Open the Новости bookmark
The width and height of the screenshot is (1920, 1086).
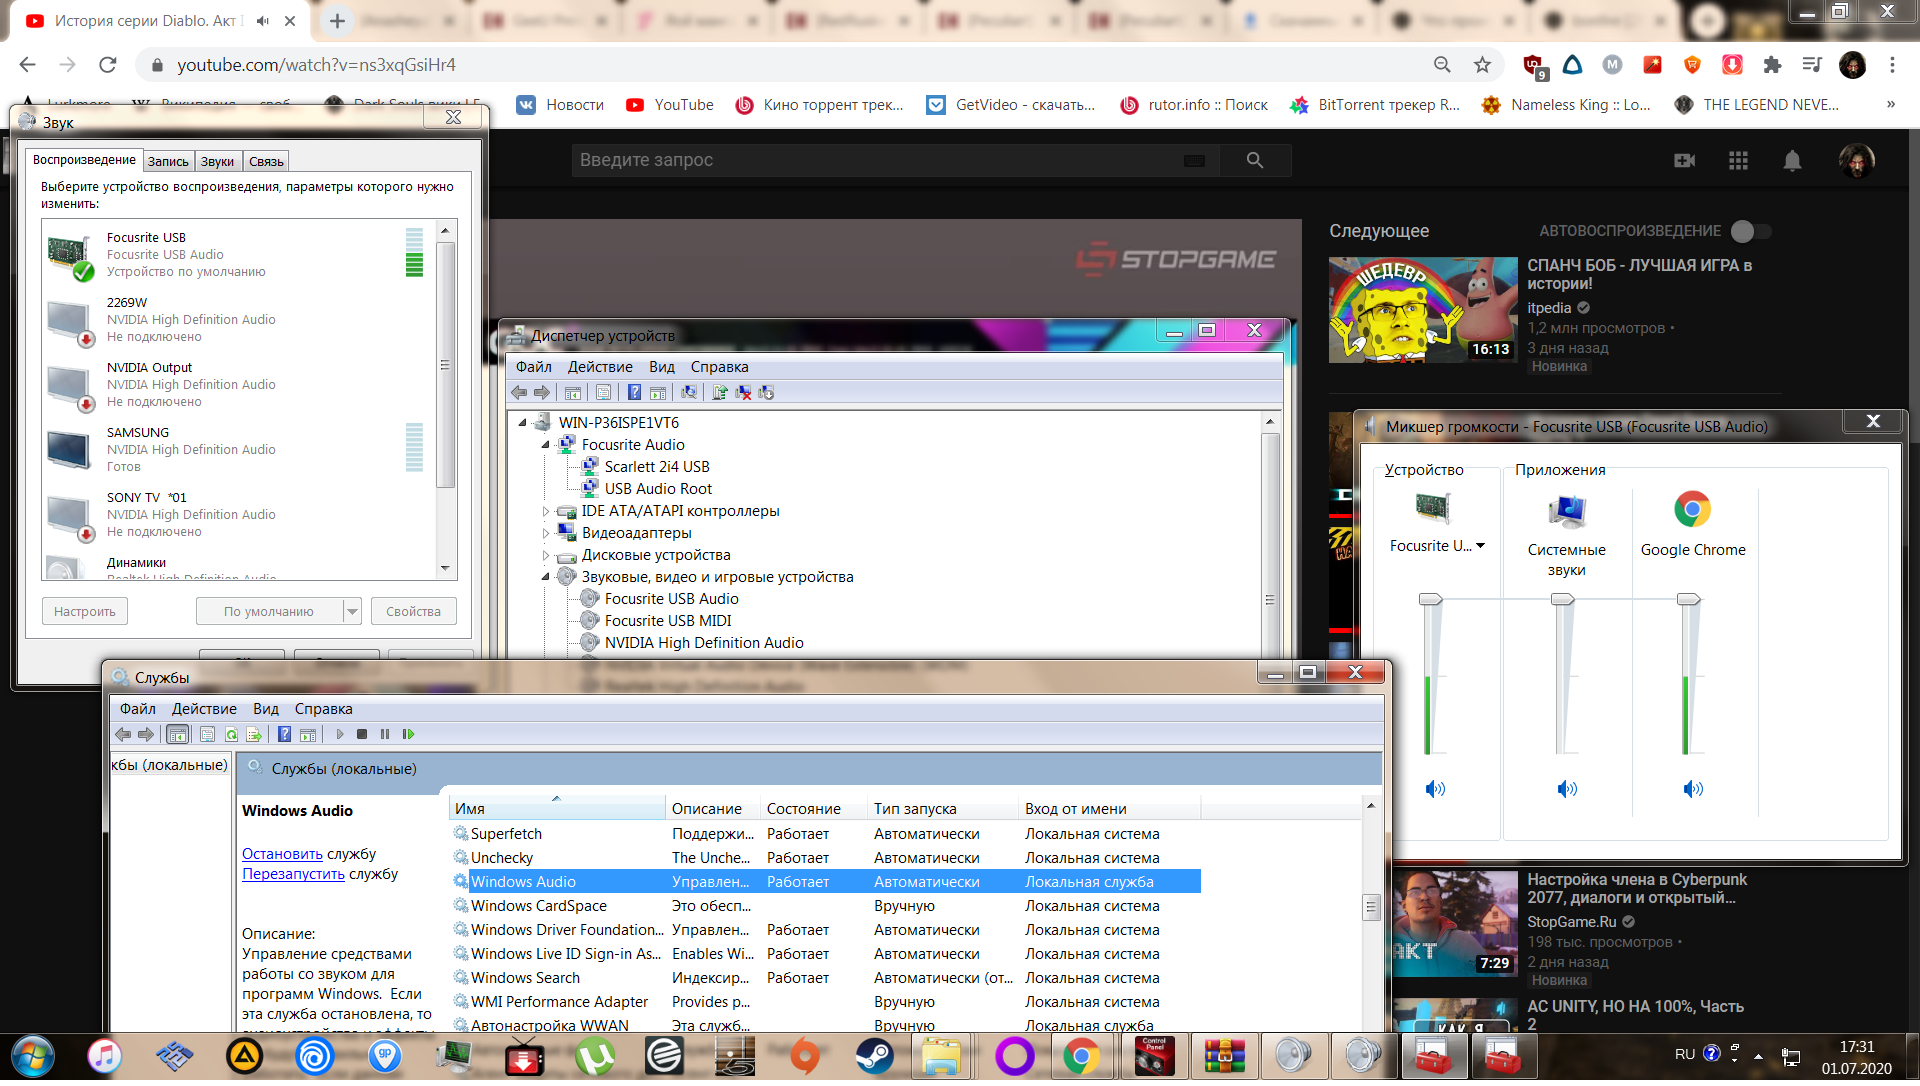560,105
